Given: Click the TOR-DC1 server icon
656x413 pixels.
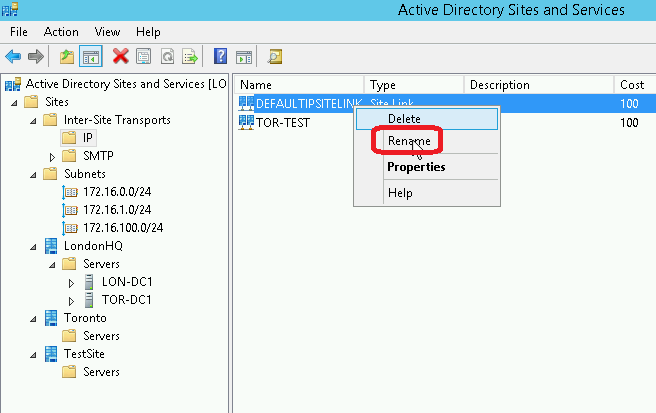Looking at the screenshot, I should click(89, 300).
